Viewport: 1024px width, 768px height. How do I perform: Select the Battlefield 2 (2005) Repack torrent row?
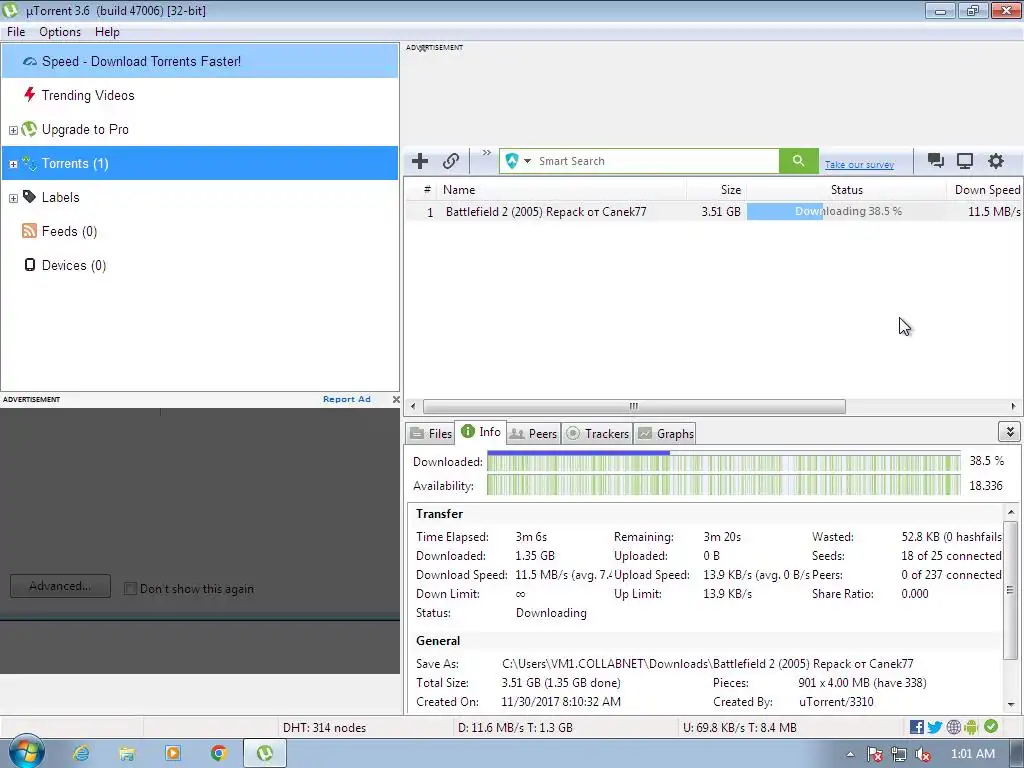(713, 212)
